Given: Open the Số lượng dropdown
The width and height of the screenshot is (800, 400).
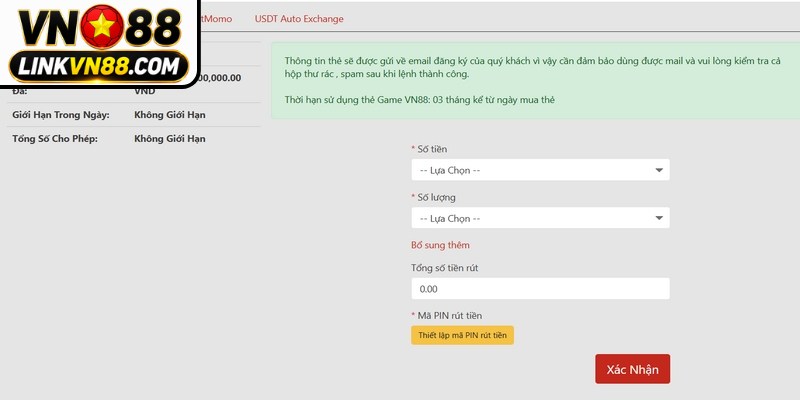Looking at the screenshot, I should point(540,218).
